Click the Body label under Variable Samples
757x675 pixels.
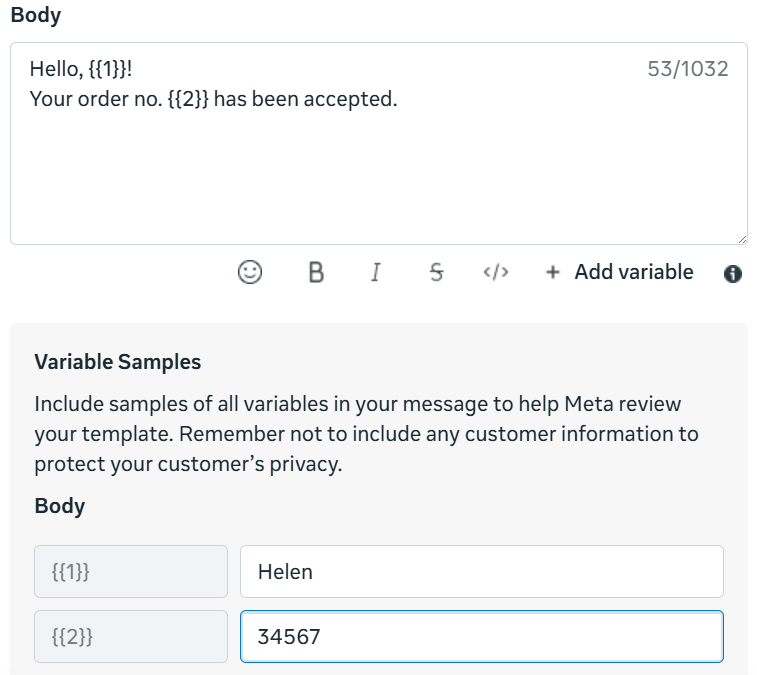(60, 506)
